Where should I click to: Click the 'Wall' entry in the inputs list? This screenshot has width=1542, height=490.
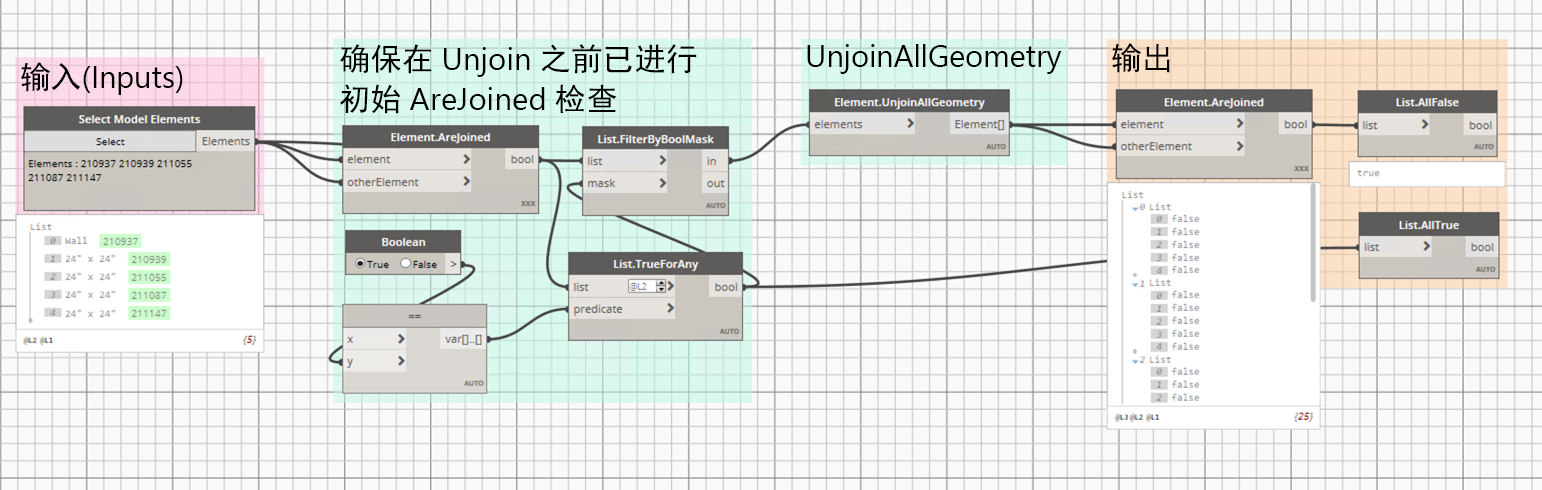tap(77, 241)
